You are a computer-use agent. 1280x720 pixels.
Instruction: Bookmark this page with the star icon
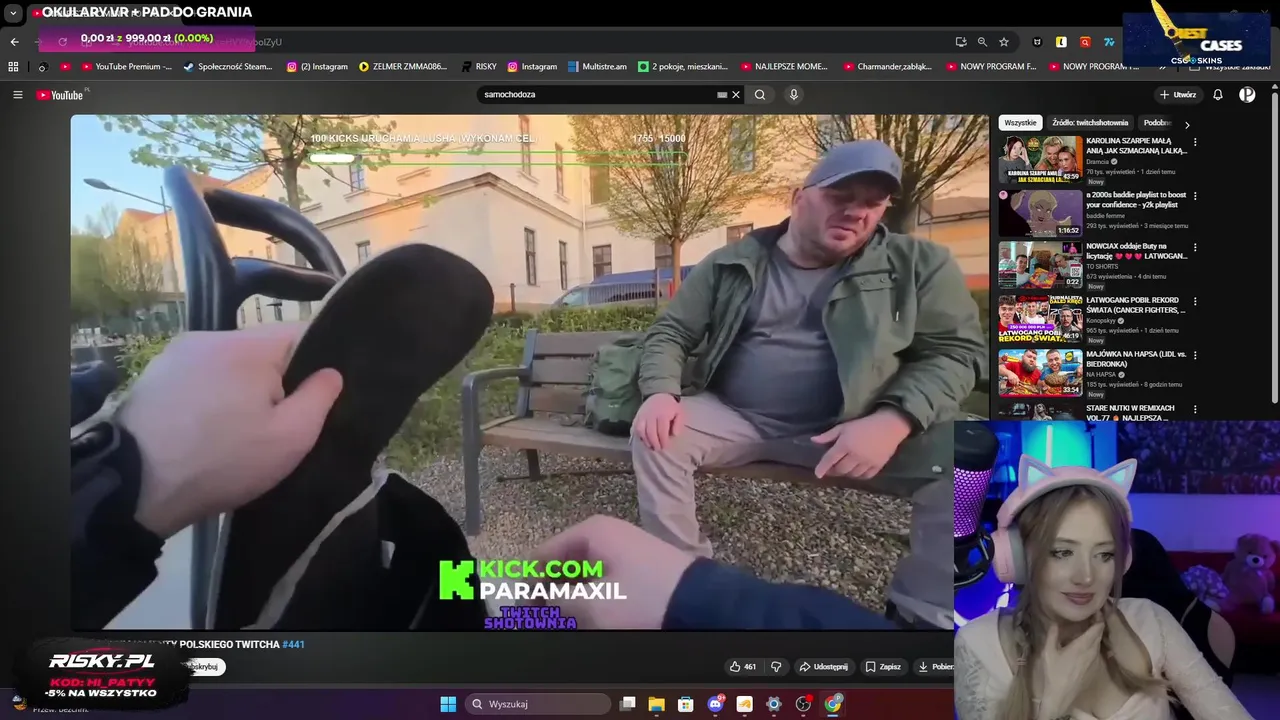(1004, 42)
